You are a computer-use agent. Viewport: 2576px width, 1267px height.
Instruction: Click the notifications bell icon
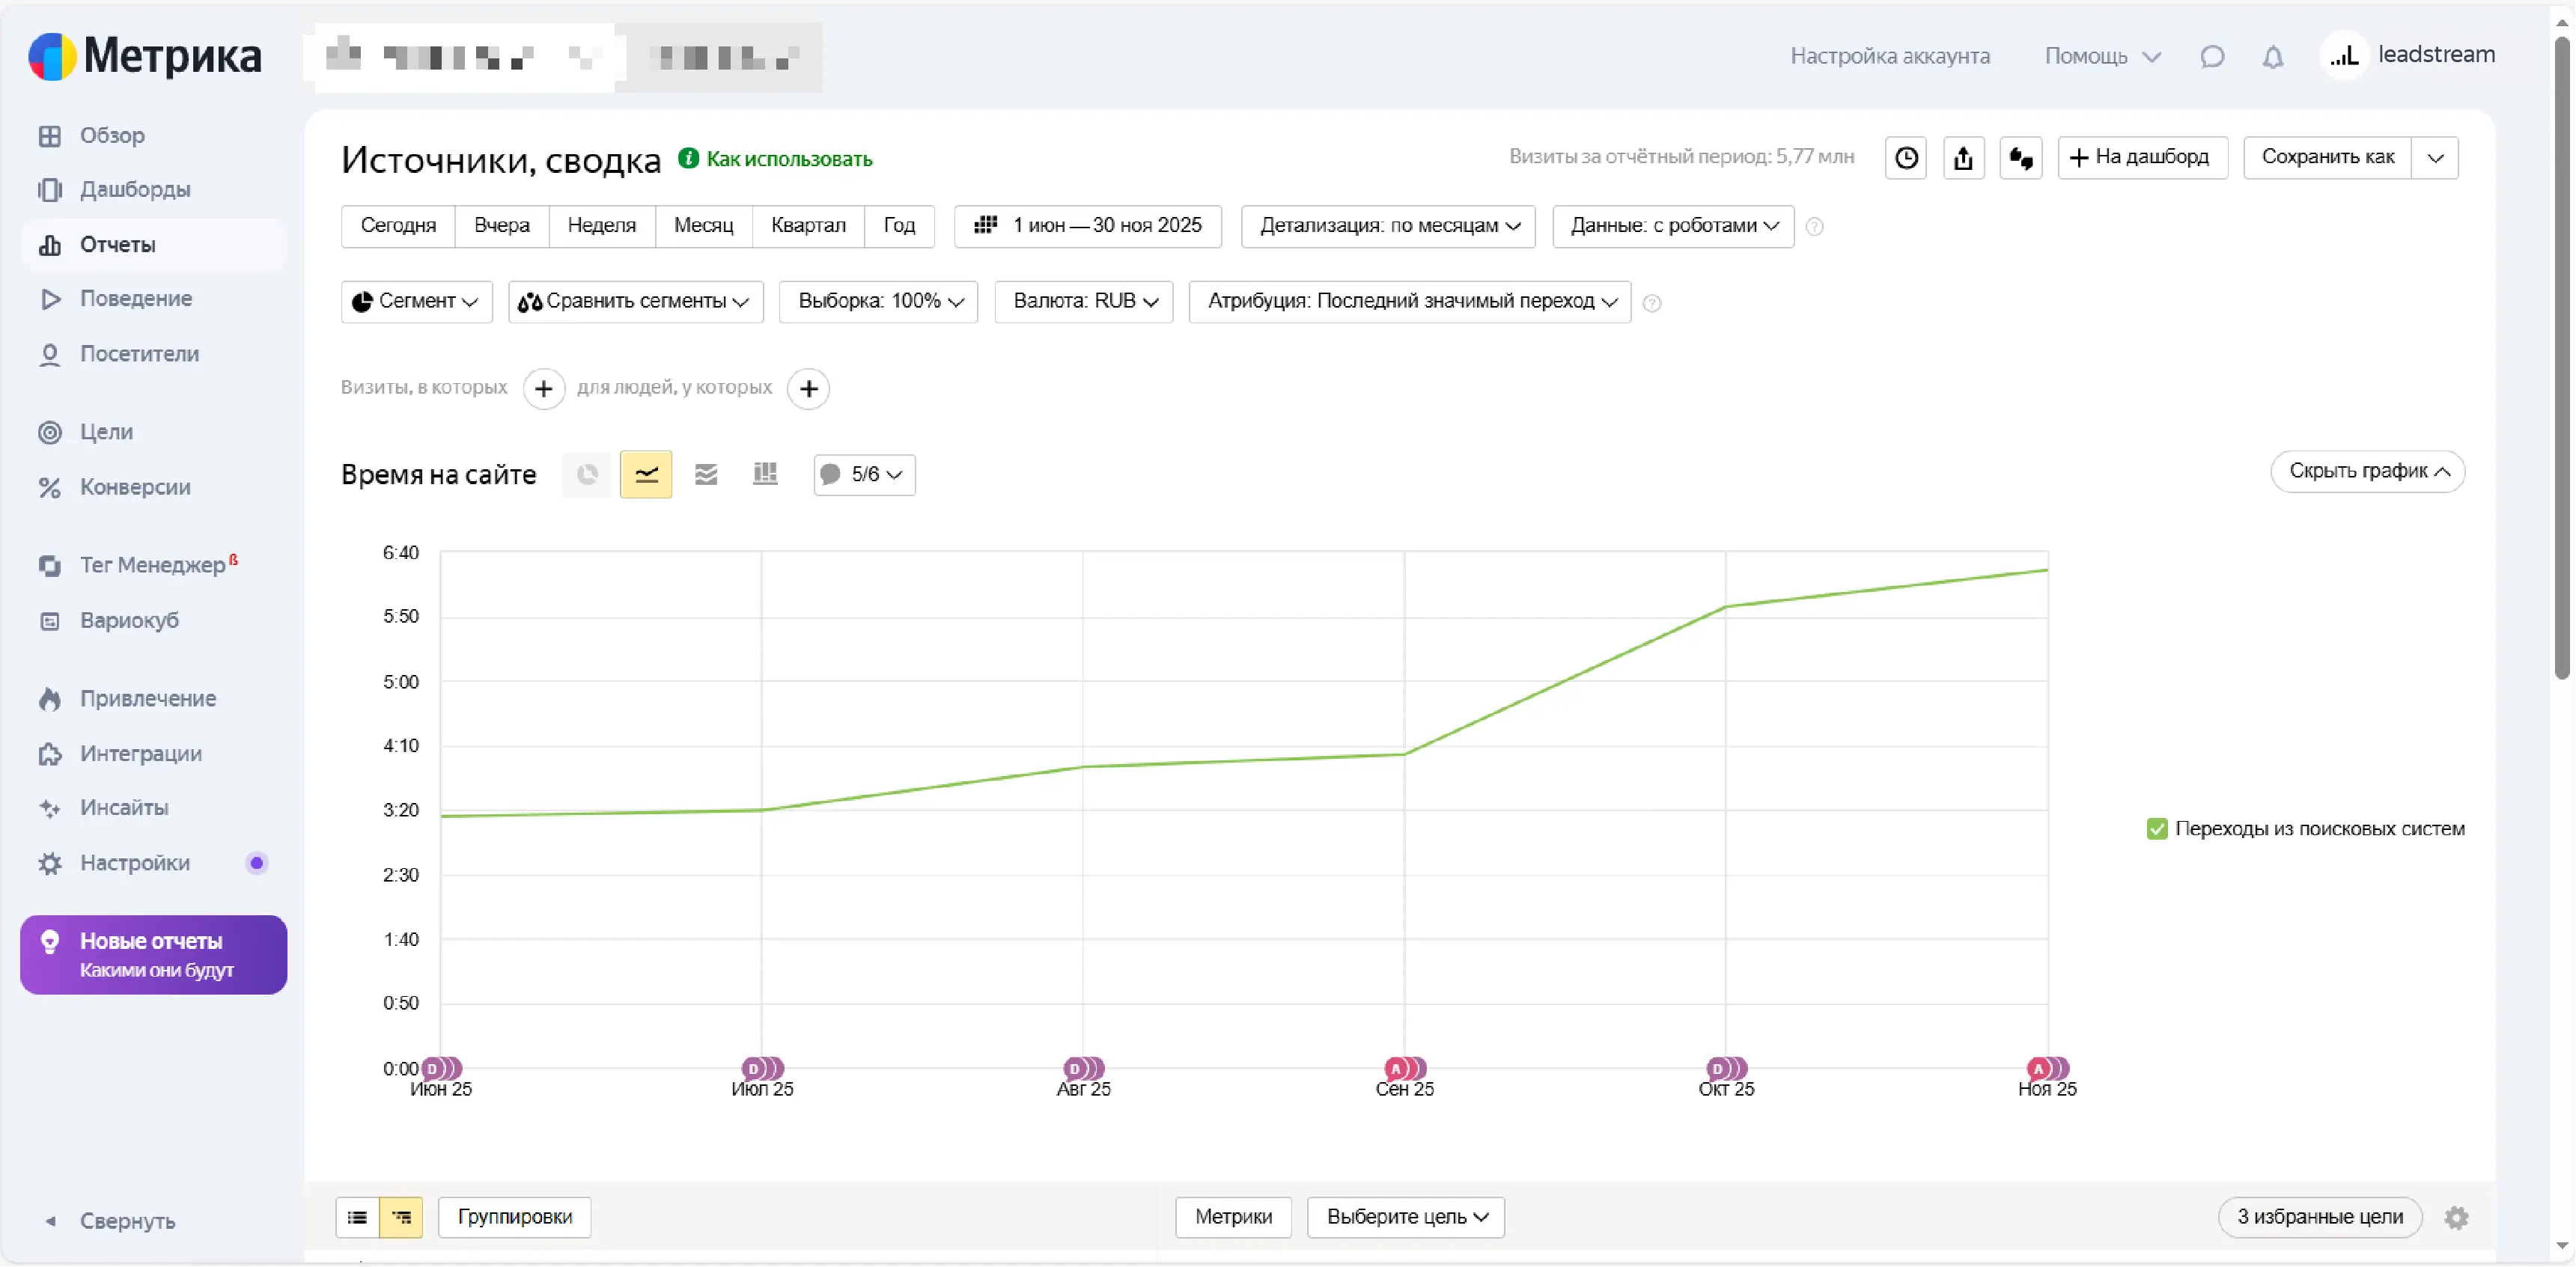click(2273, 57)
